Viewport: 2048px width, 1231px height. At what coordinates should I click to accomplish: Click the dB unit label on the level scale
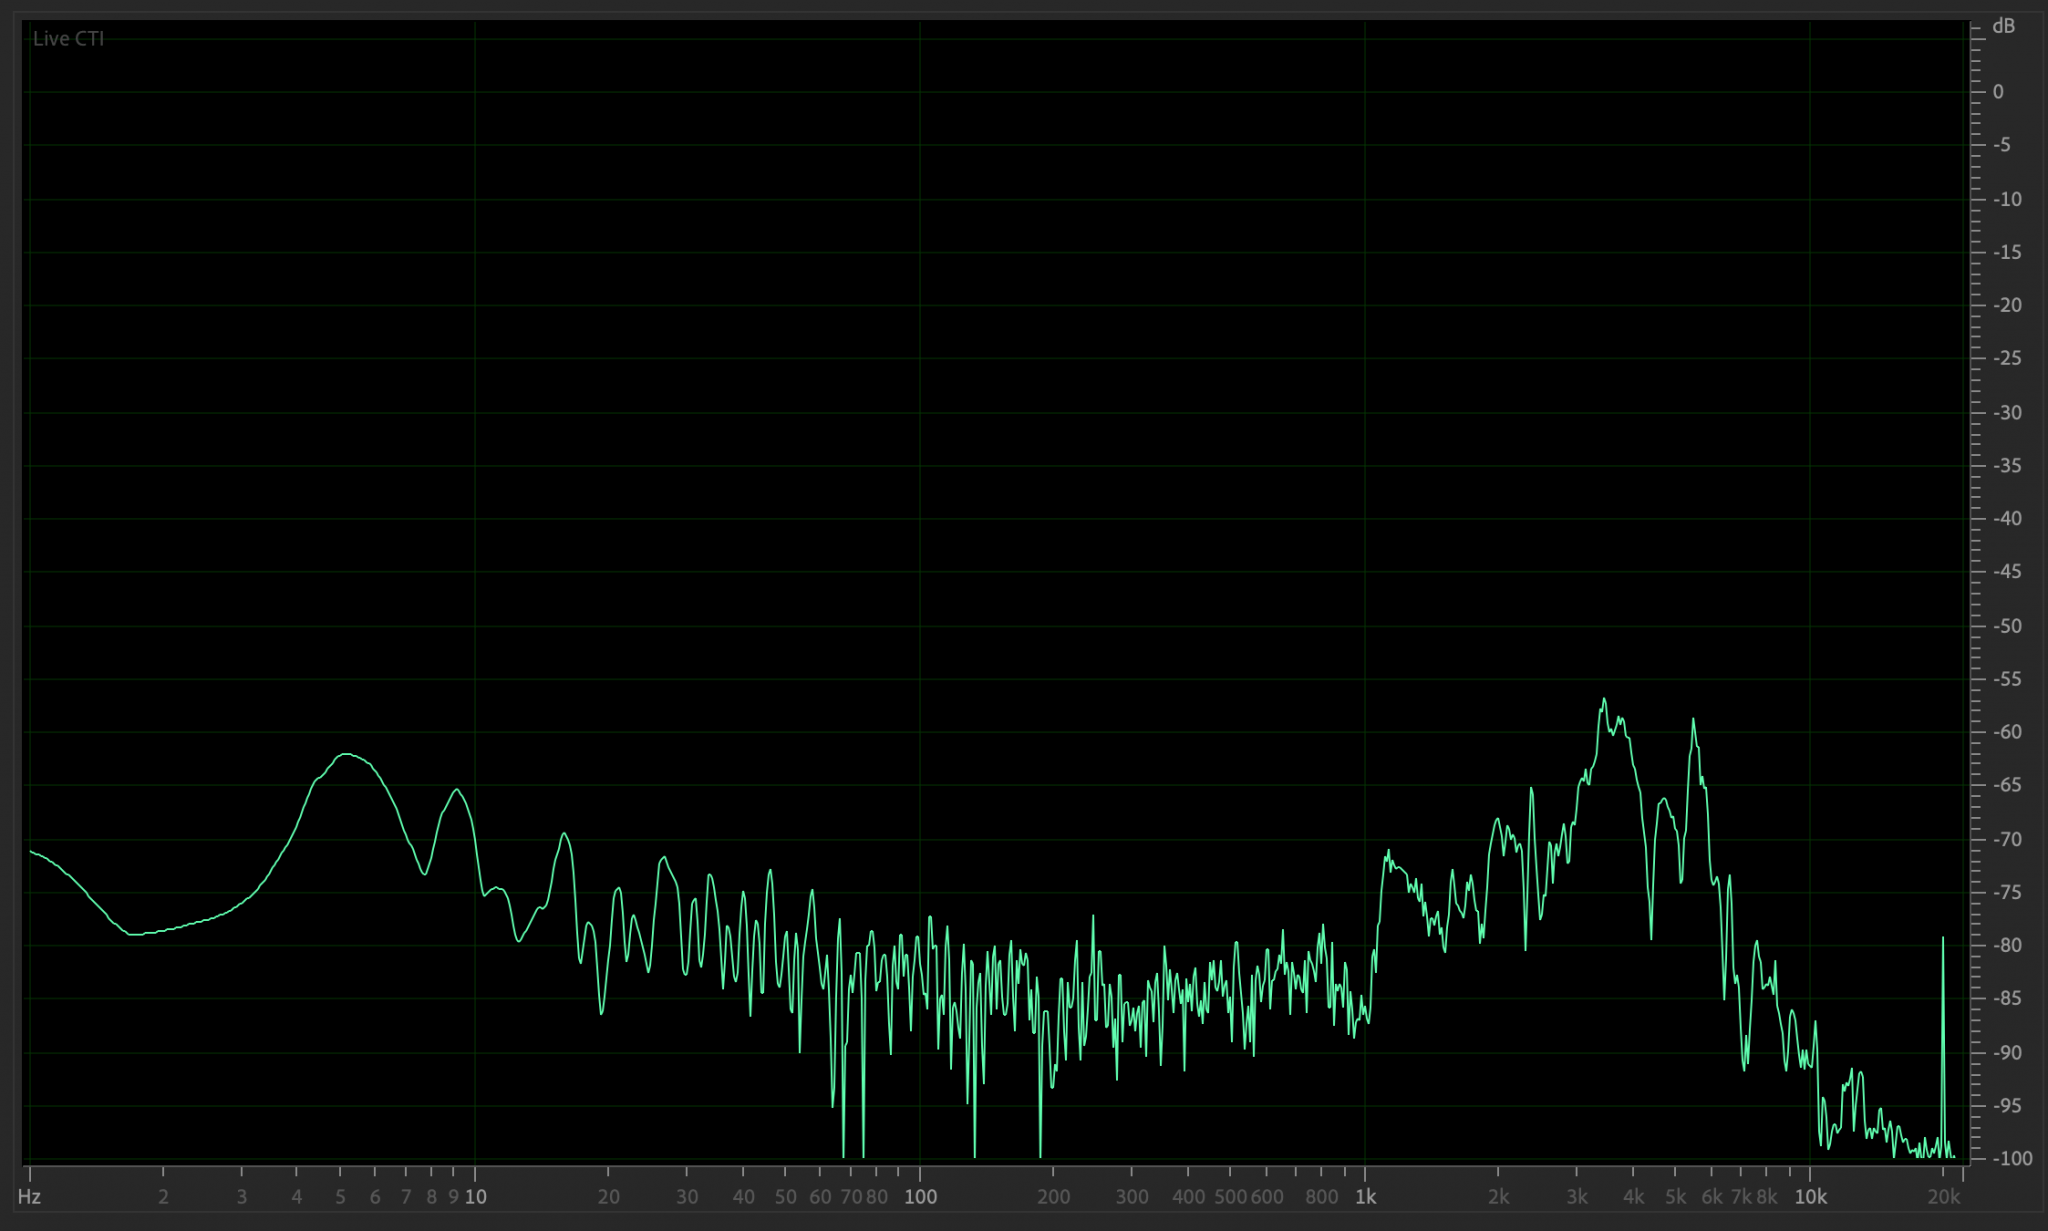click(x=2003, y=26)
